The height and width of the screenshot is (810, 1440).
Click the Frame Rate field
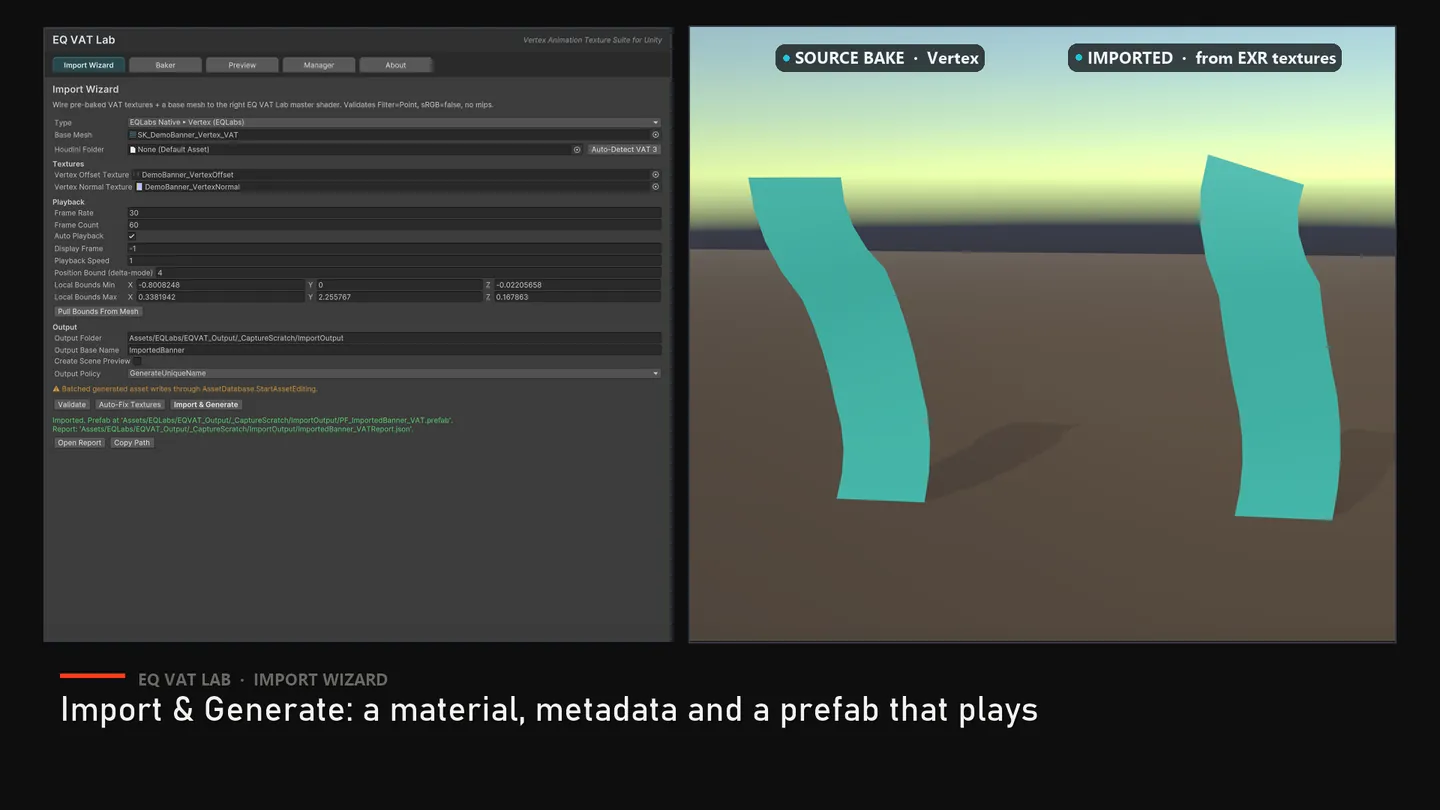point(394,213)
